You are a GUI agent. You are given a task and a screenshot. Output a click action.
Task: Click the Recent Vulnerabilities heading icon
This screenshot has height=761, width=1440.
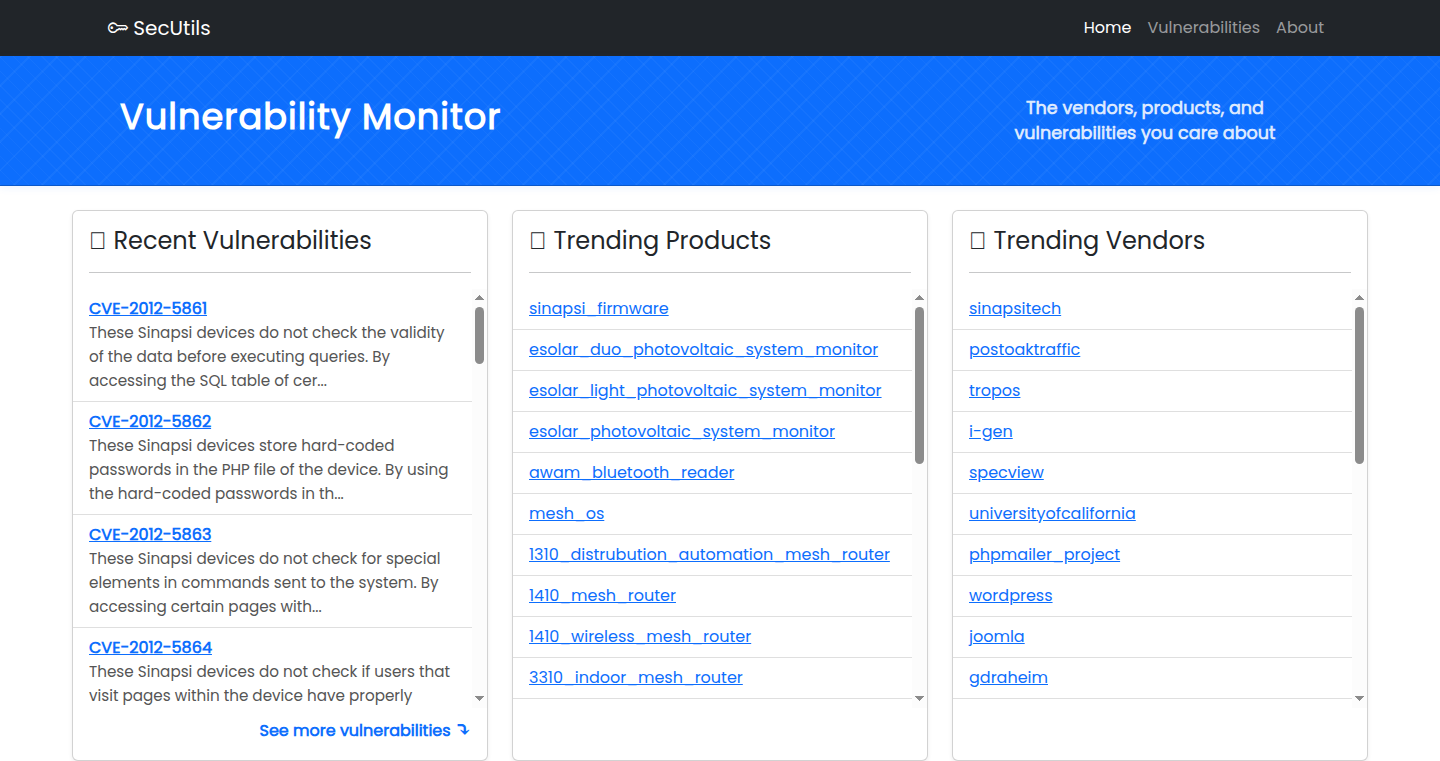pos(98,241)
